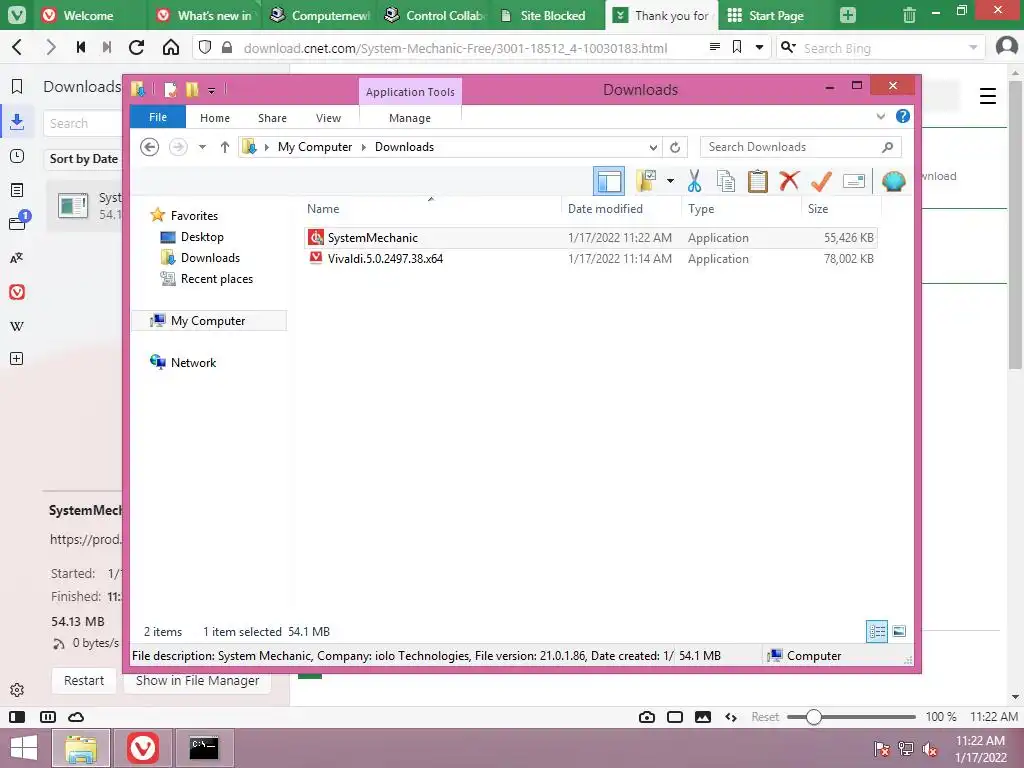Toggle tab tiling icon in status bar

tap(48, 717)
